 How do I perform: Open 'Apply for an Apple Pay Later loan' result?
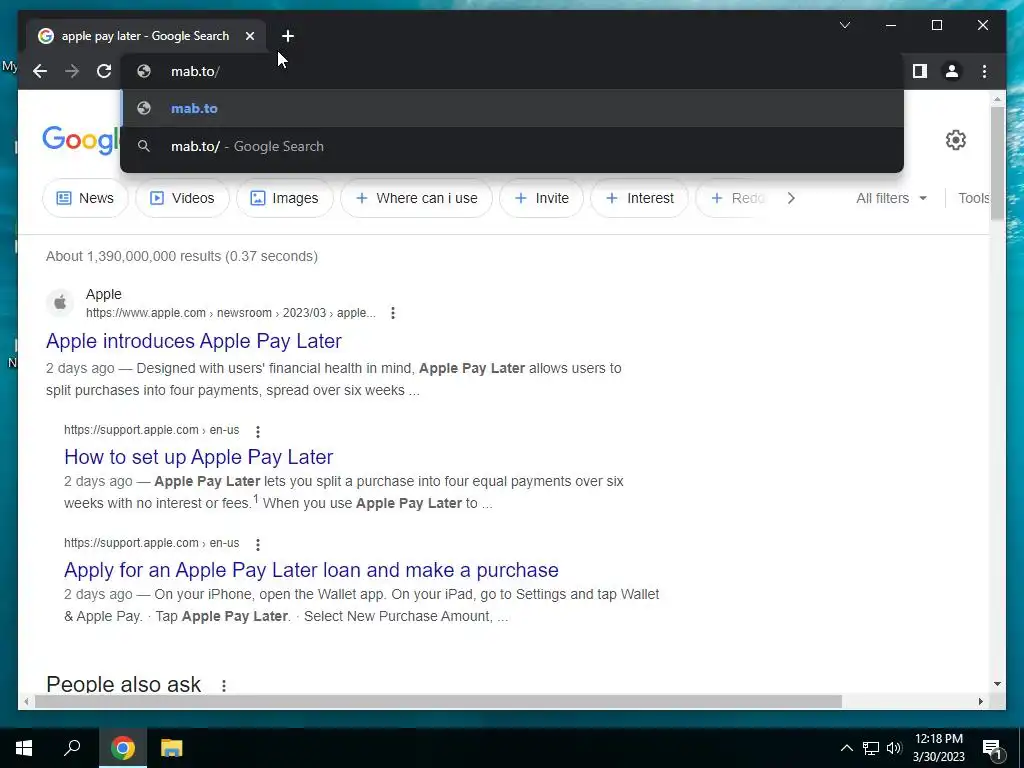[311, 569]
